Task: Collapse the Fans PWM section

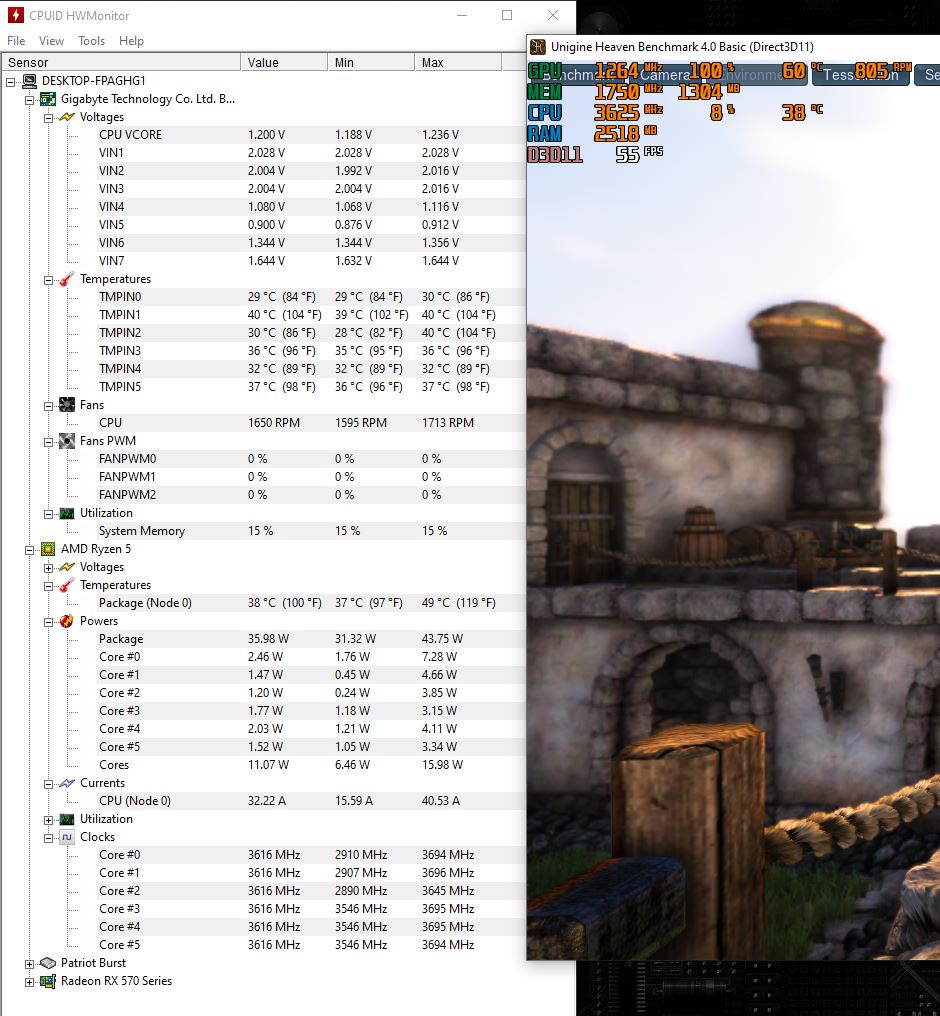Action: point(48,443)
